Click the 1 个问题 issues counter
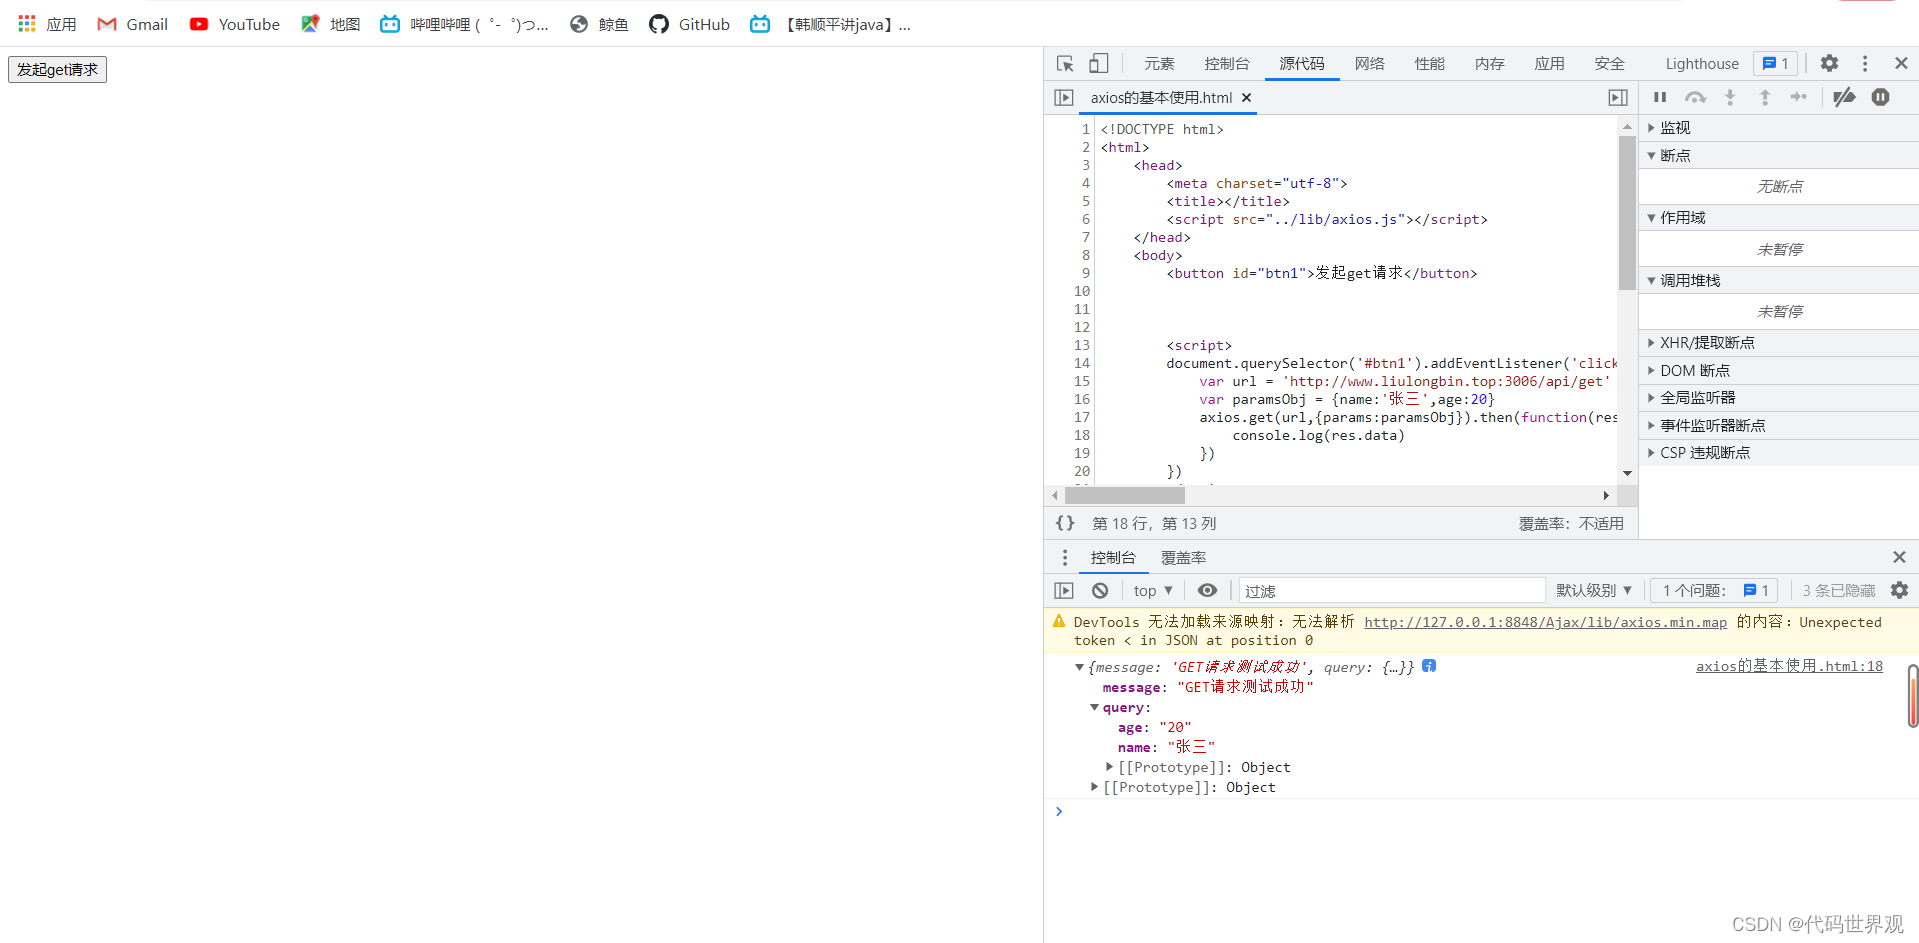Screen dimensions: 1919x943 click(1715, 590)
